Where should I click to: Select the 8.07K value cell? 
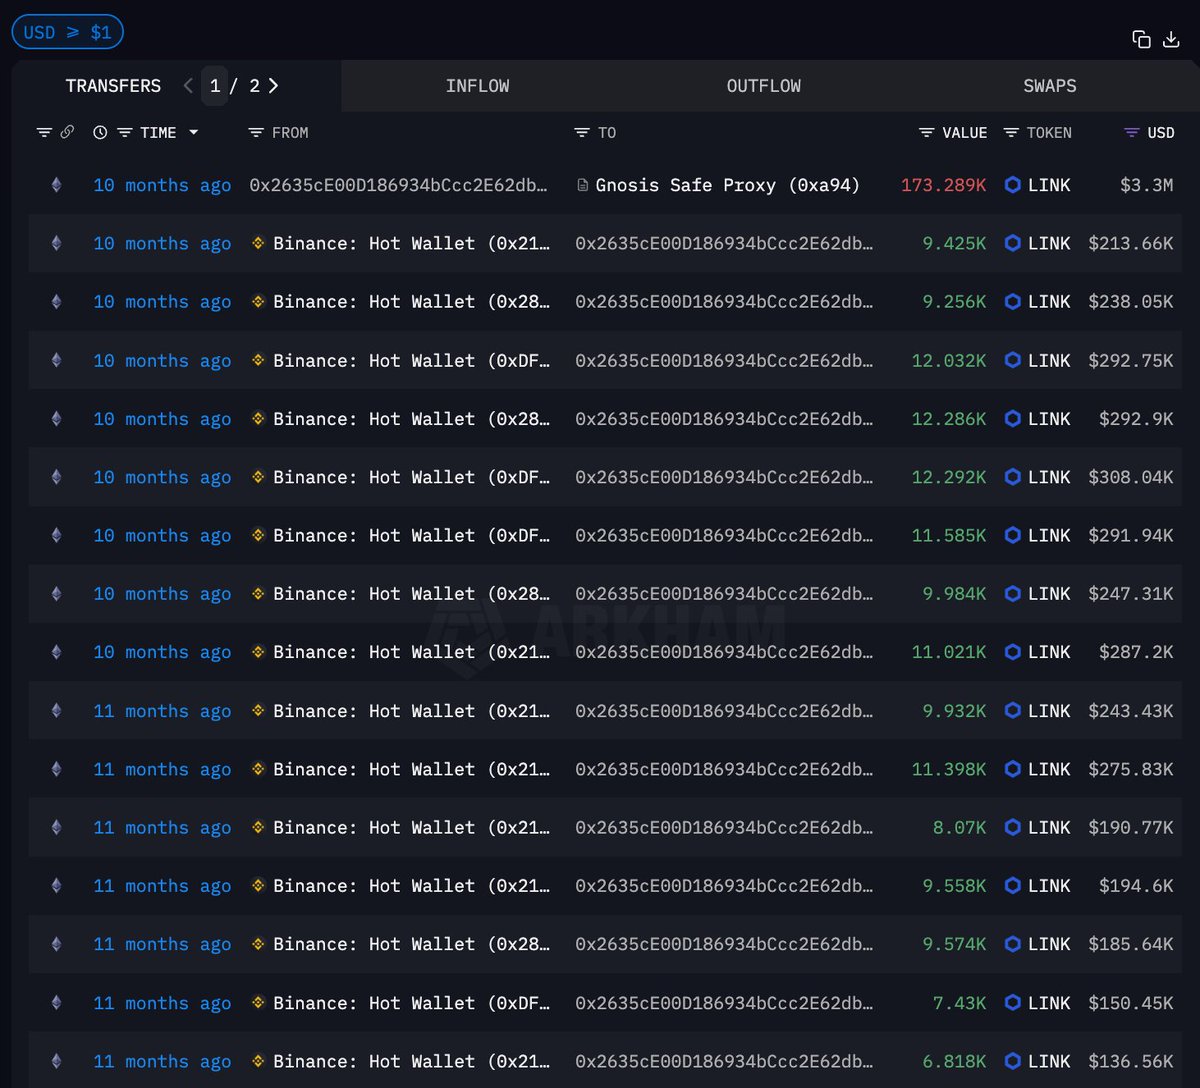click(959, 827)
